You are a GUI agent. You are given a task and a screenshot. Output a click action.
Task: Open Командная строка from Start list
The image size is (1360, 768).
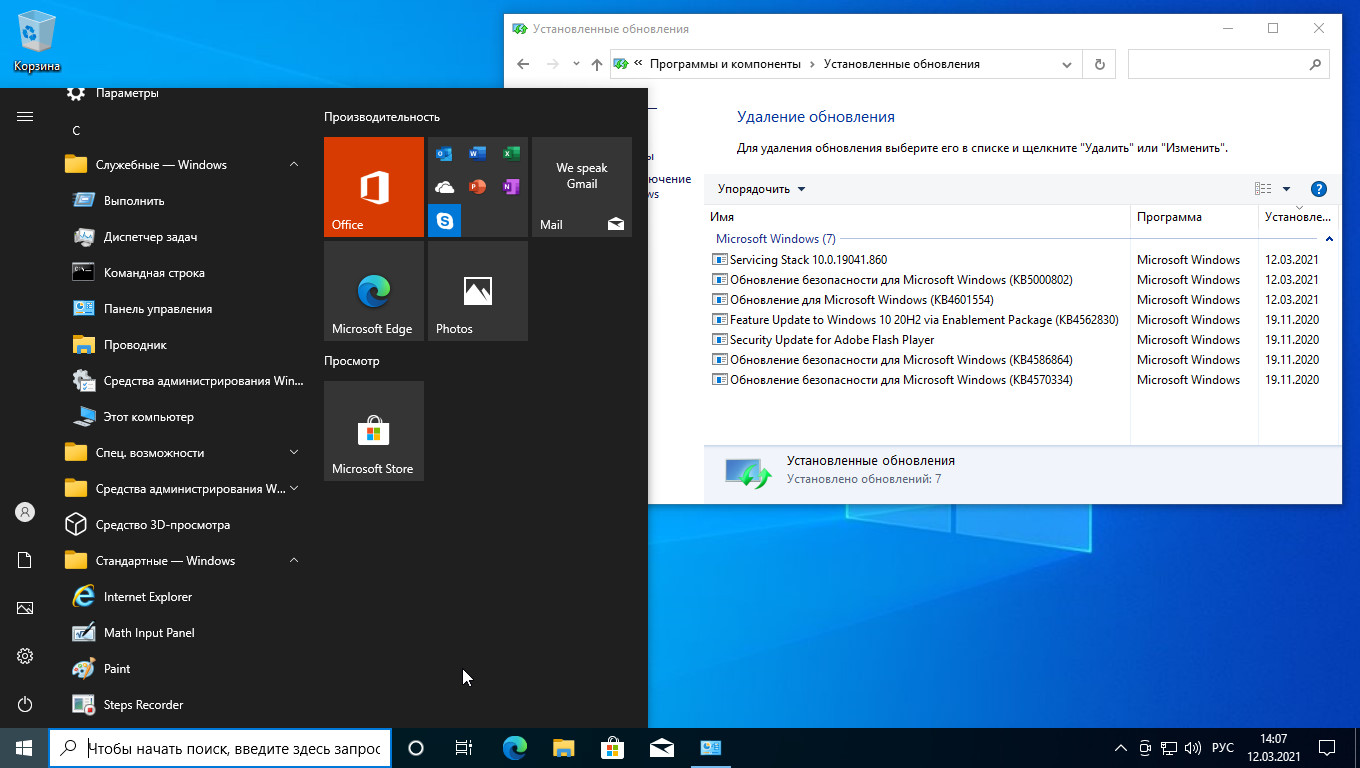tap(154, 273)
